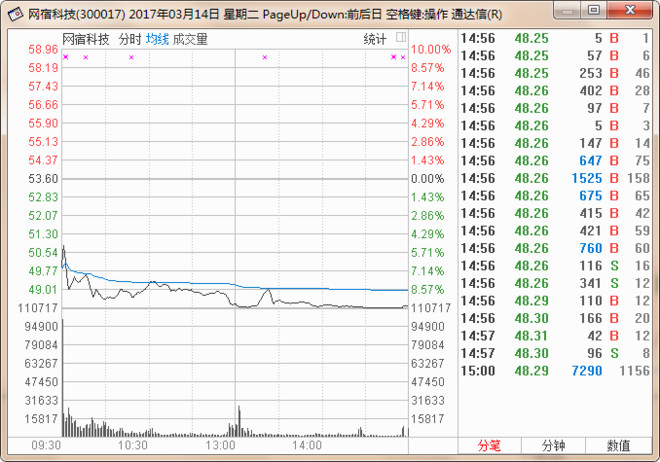Select the tick row with volume 147

[x=555, y=143]
